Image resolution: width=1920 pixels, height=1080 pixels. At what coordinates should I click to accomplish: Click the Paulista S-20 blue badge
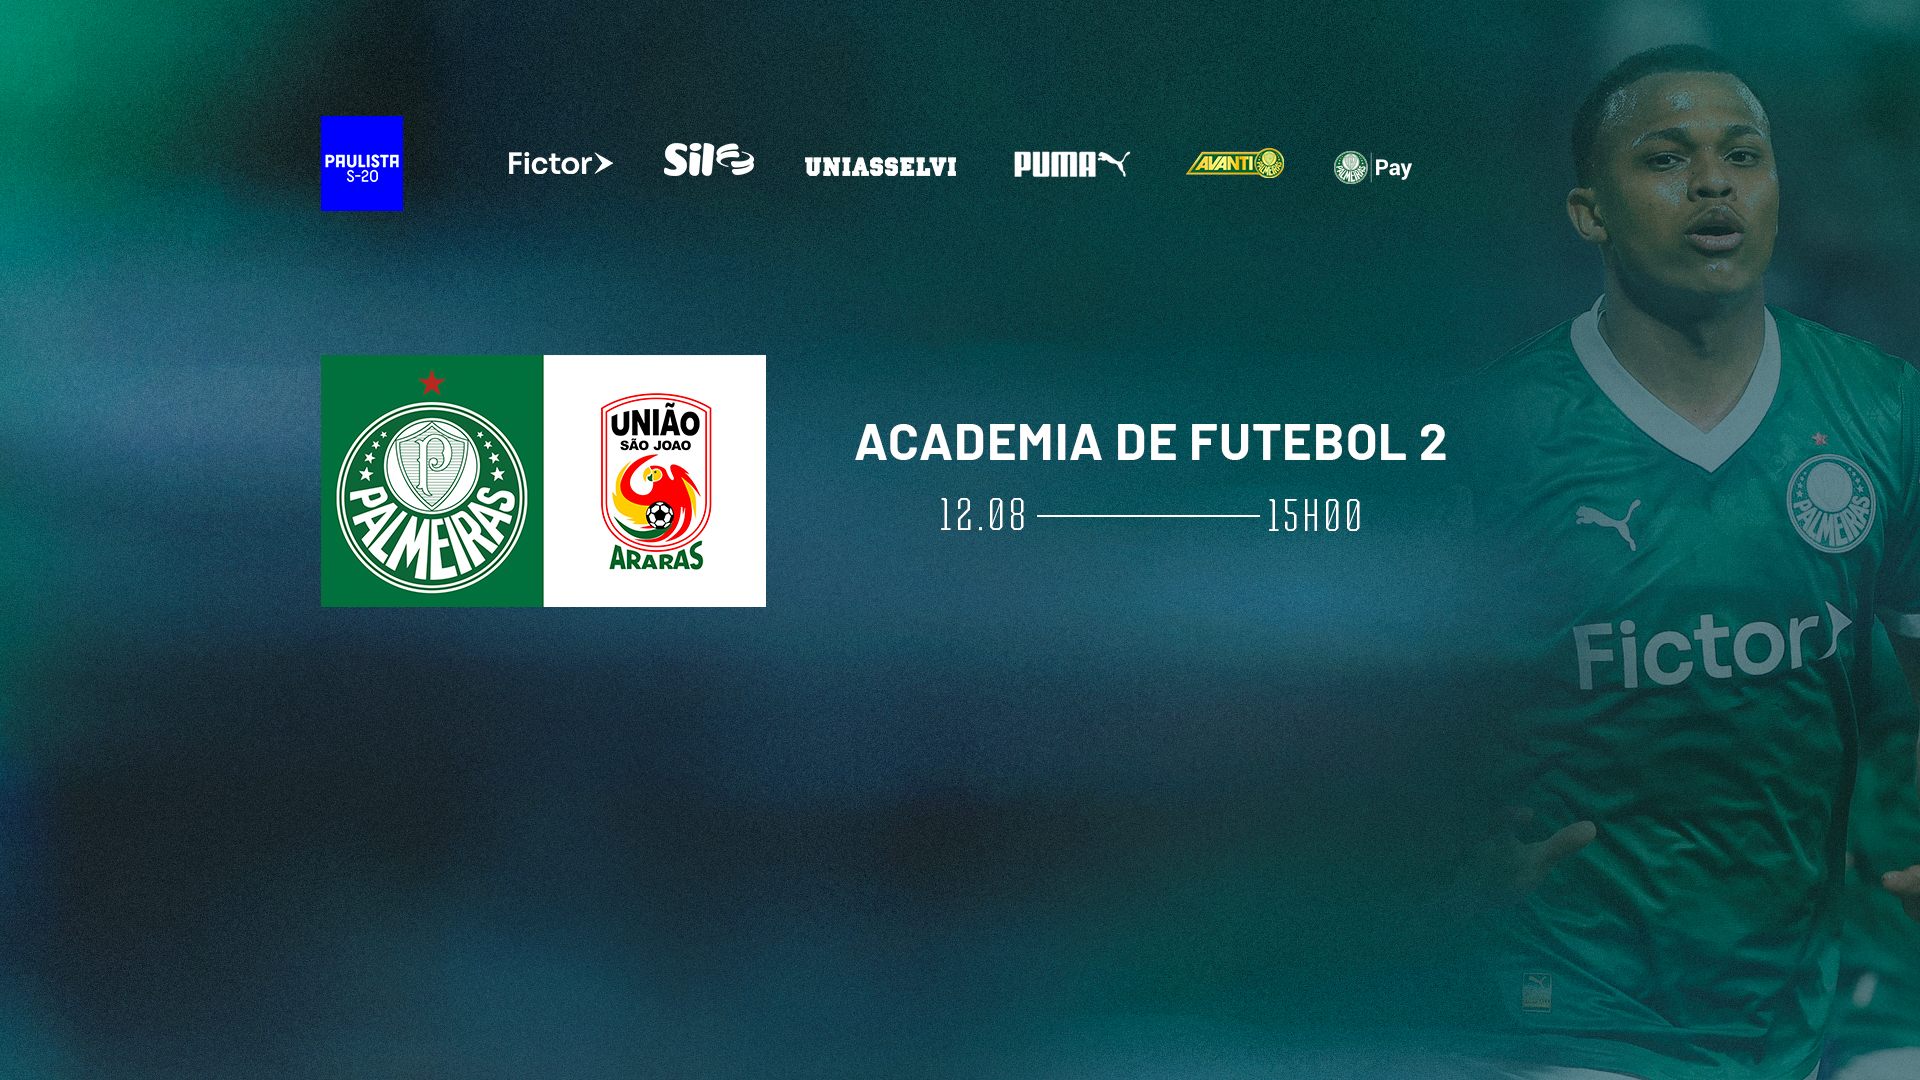(362, 163)
